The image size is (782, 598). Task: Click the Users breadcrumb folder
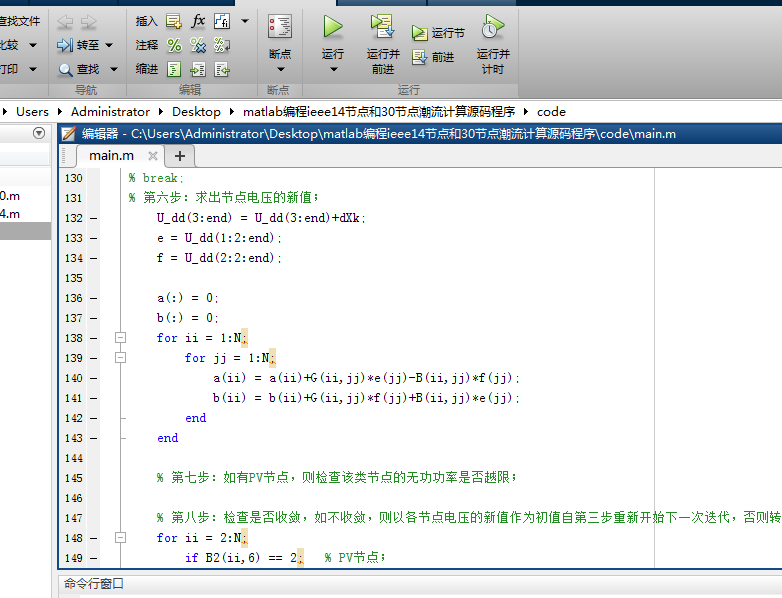[32, 112]
